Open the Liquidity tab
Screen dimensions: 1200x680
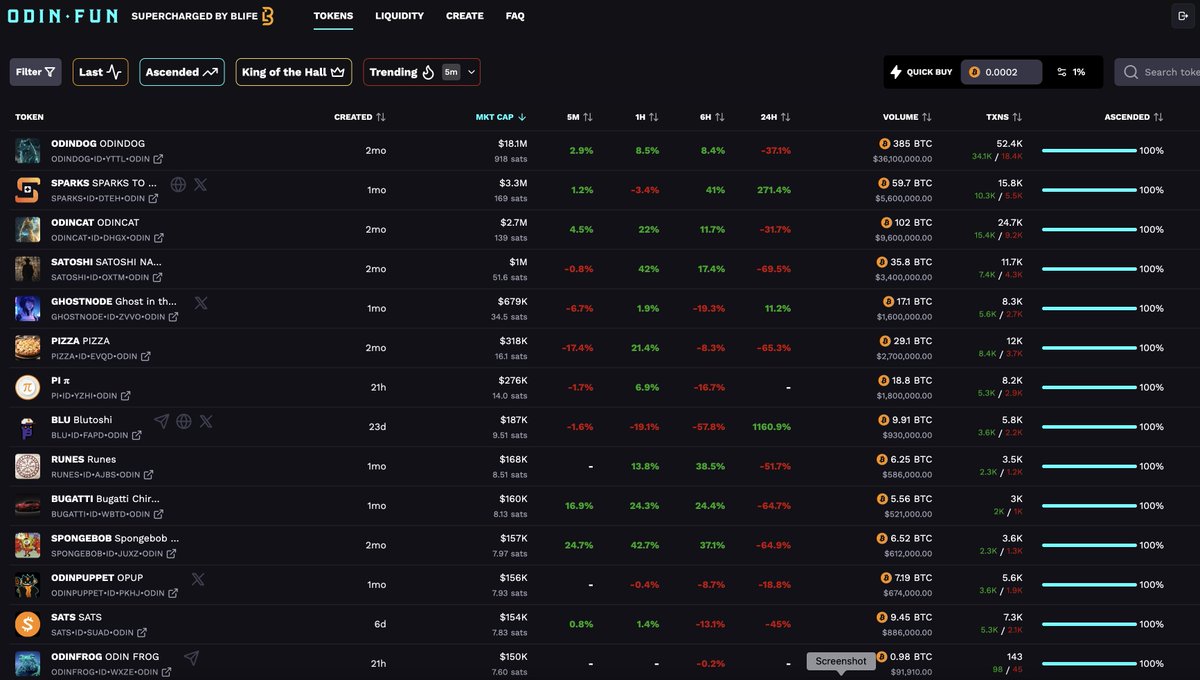(x=400, y=16)
